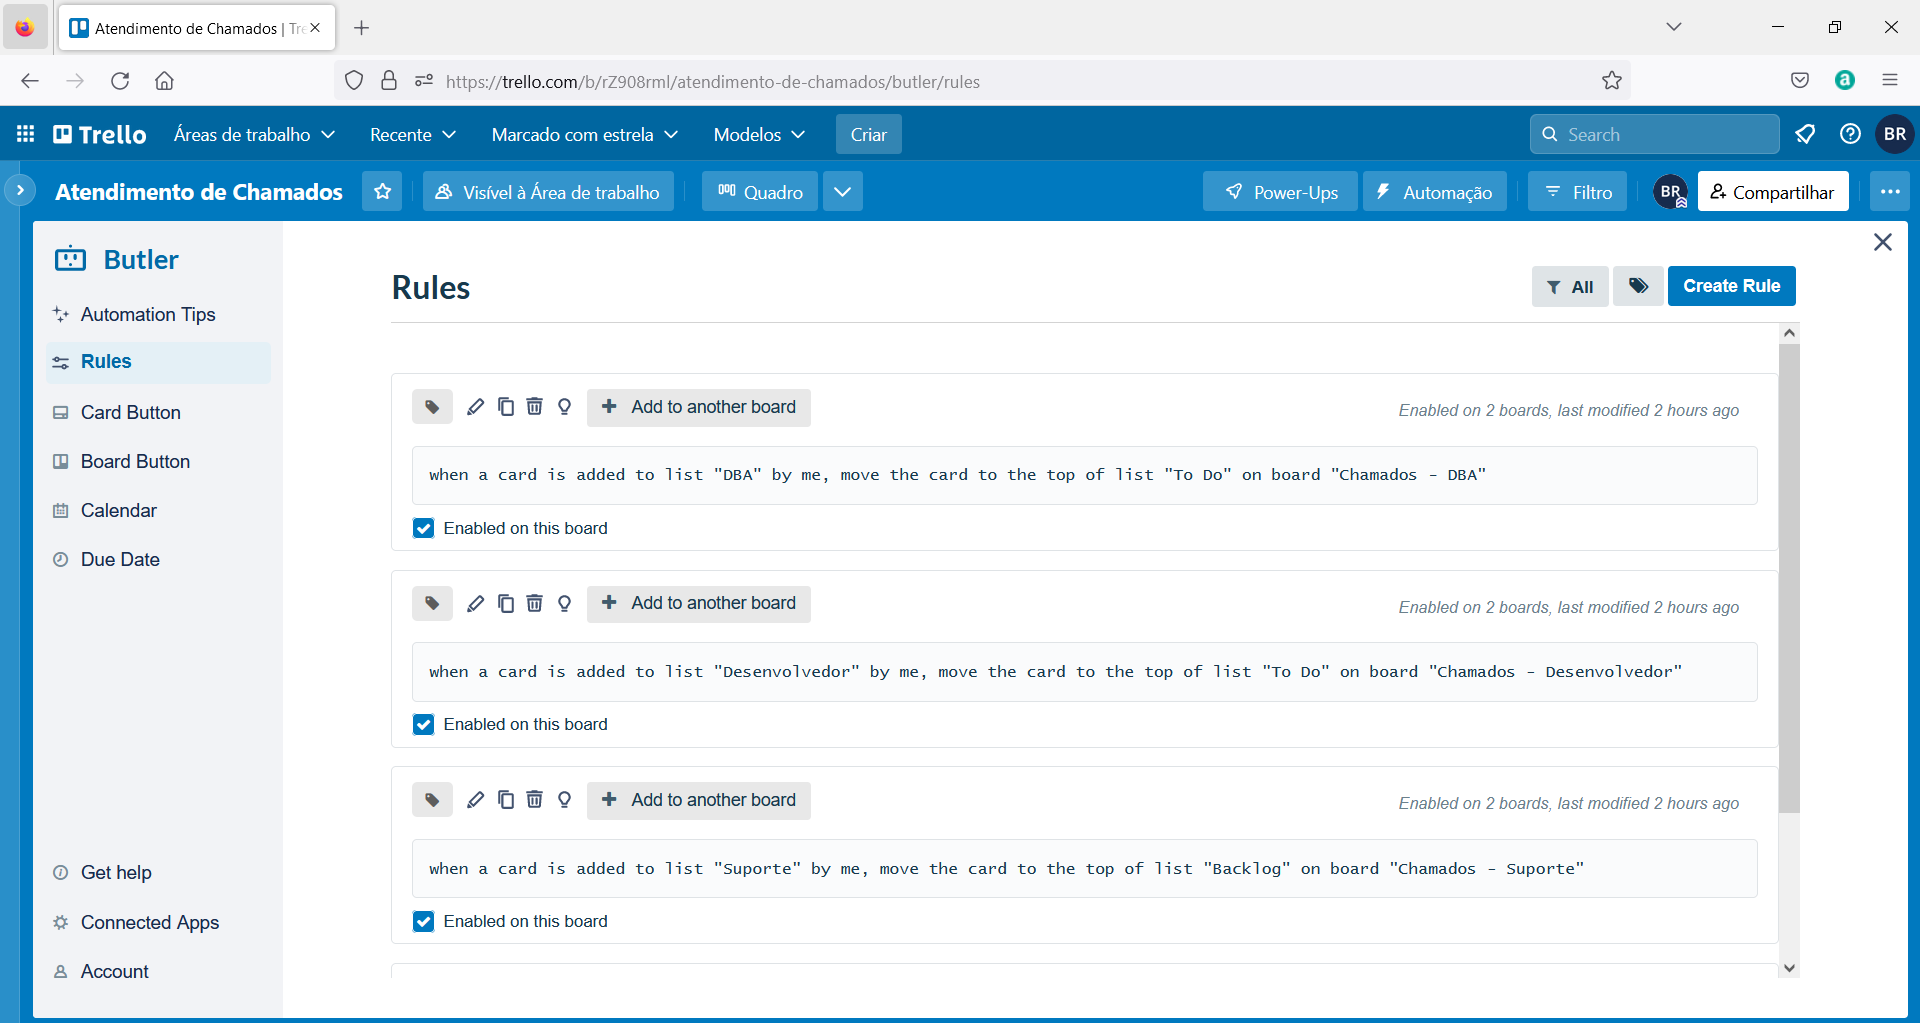Uncheck Enabled on this board for Desenvolvedor rule
Screen dimensions: 1920x1023
coord(424,724)
